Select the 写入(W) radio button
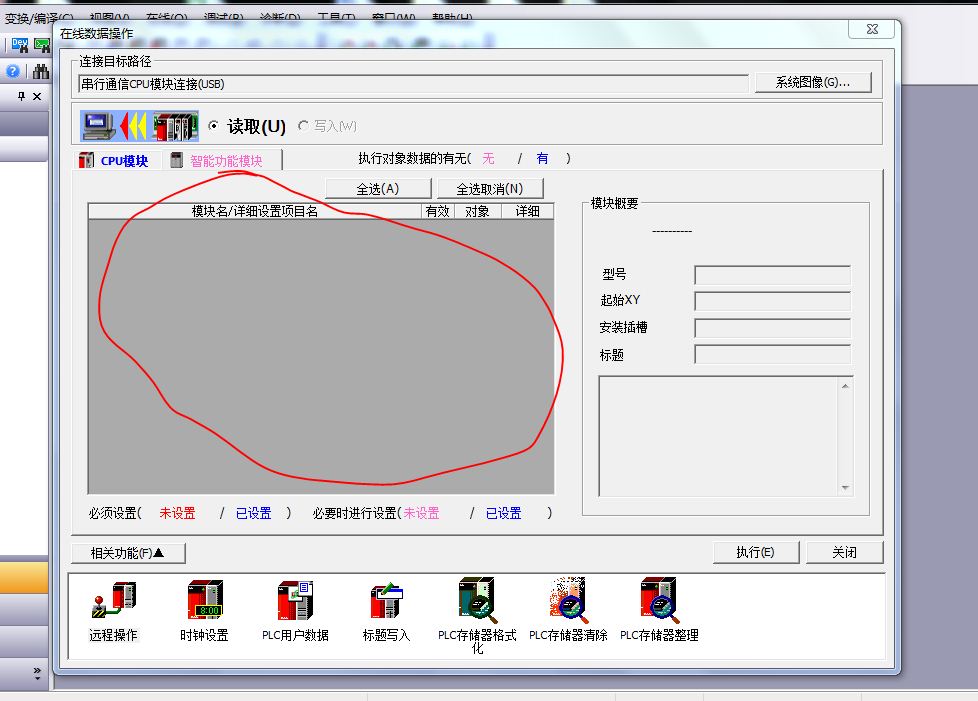 pyautogui.click(x=303, y=126)
